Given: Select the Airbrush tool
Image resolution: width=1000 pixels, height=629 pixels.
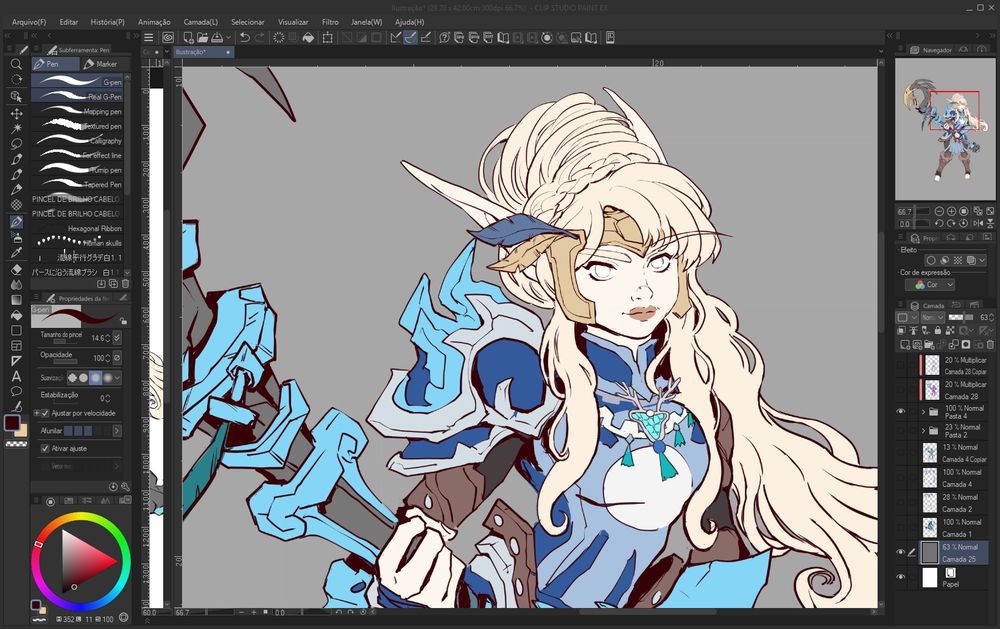Looking at the screenshot, I should coord(17,237).
